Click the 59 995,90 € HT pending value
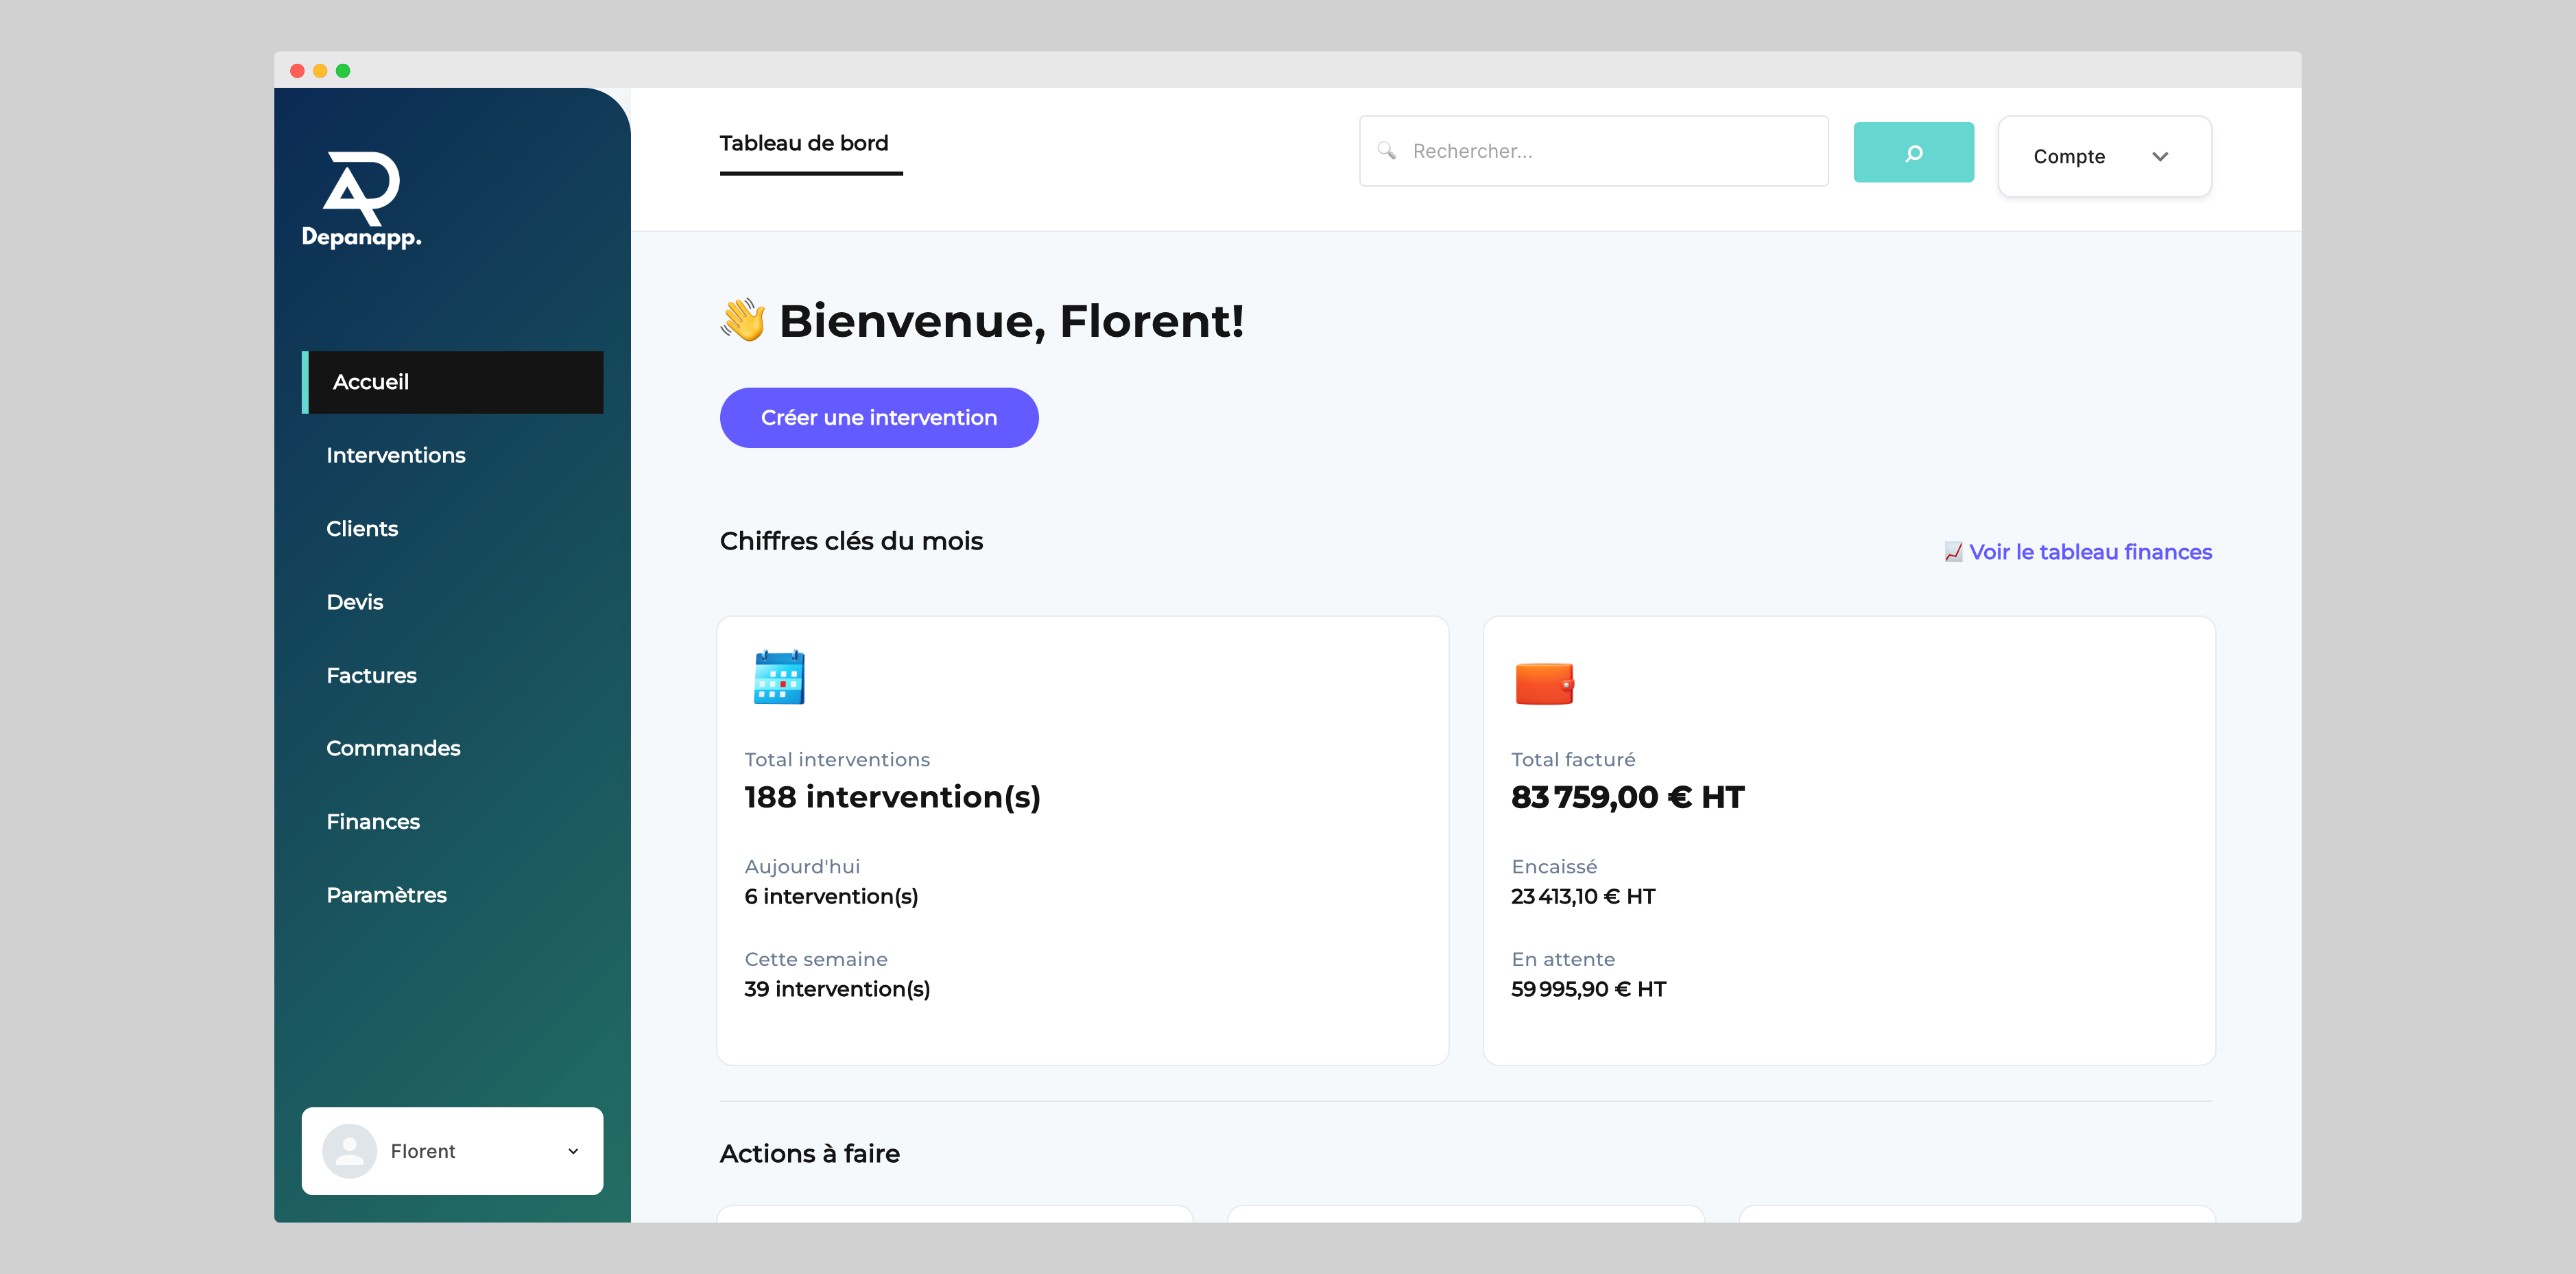2576x1274 pixels. 1588,989
